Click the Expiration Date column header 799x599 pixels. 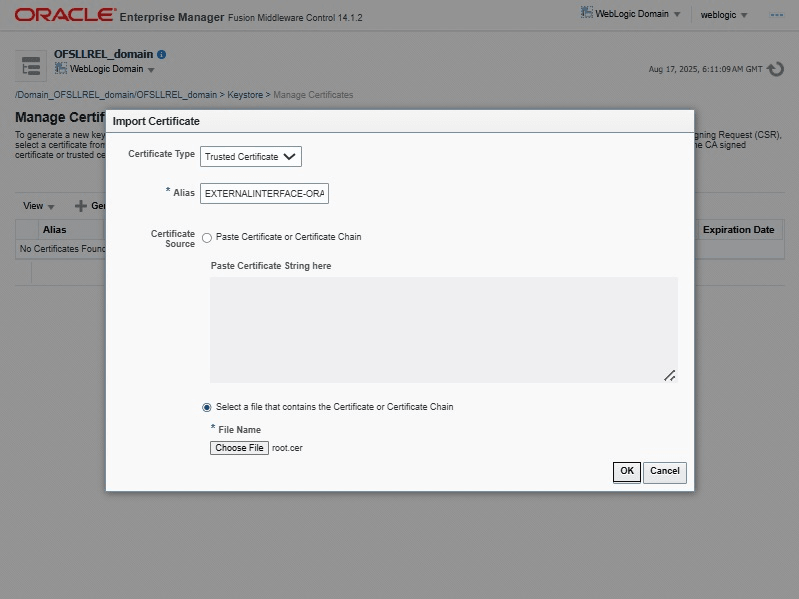[x=738, y=230]
